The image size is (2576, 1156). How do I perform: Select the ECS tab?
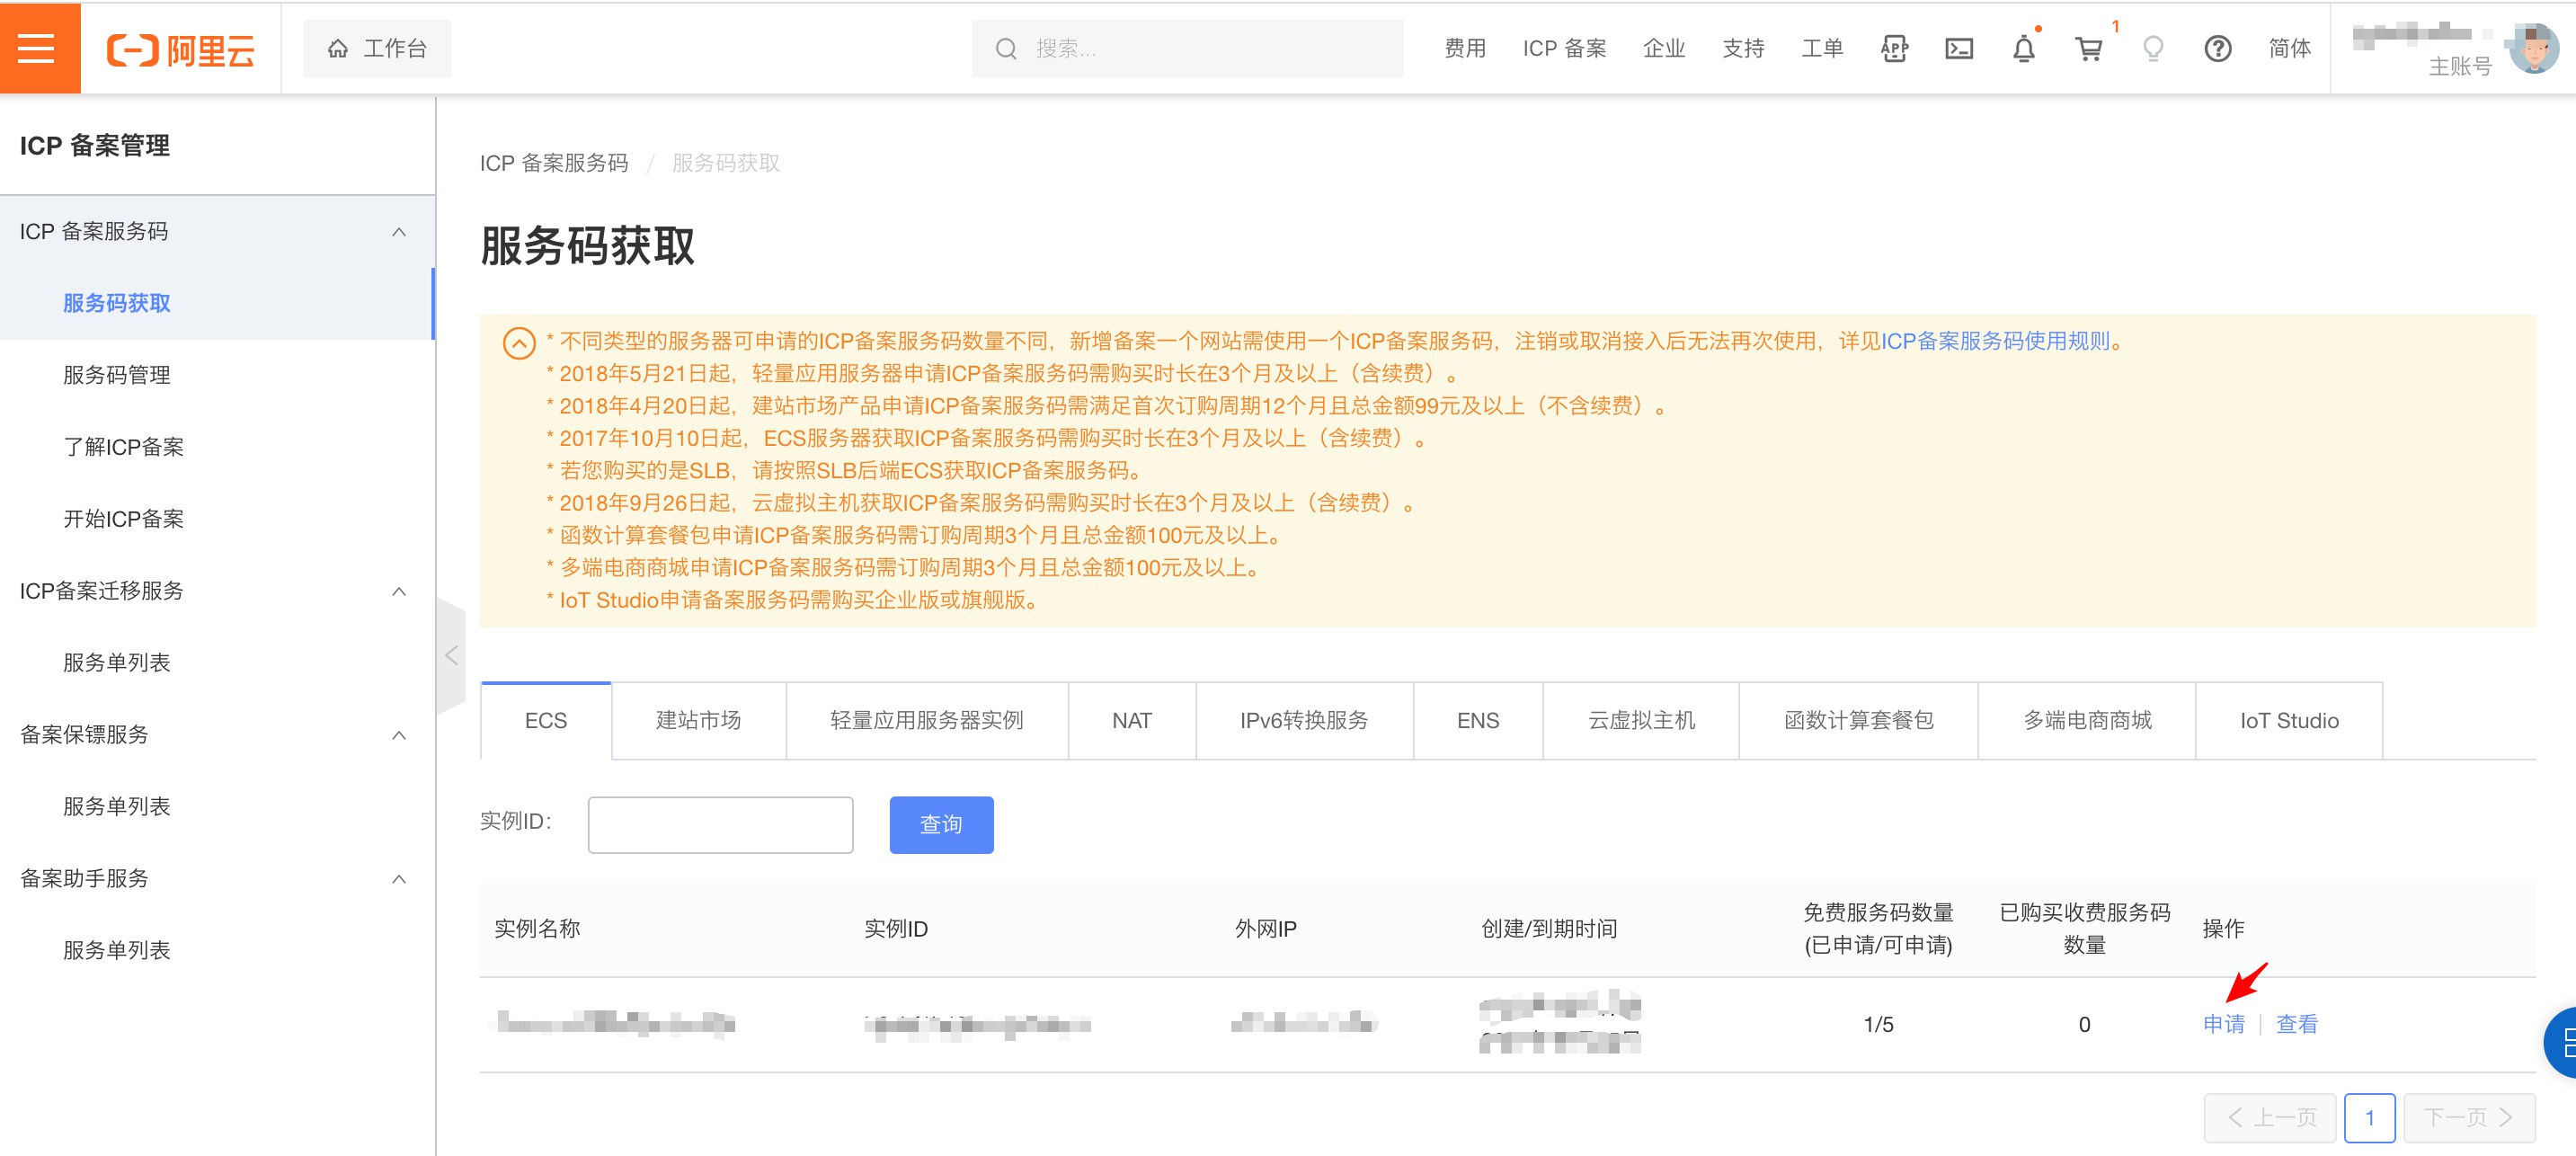(546, 720)
